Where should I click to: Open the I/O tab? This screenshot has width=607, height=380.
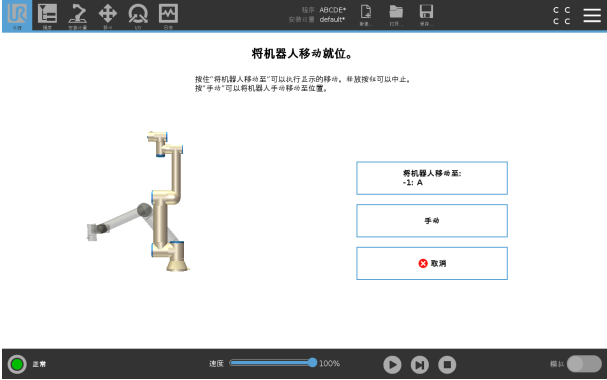point(138,15)
